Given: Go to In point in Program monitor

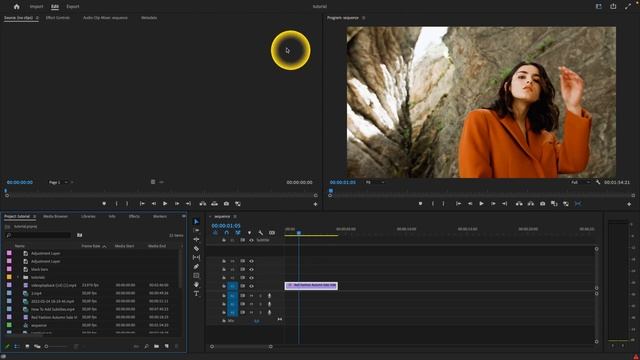Looking at the screenshot, I should click(x=458, y=203).
